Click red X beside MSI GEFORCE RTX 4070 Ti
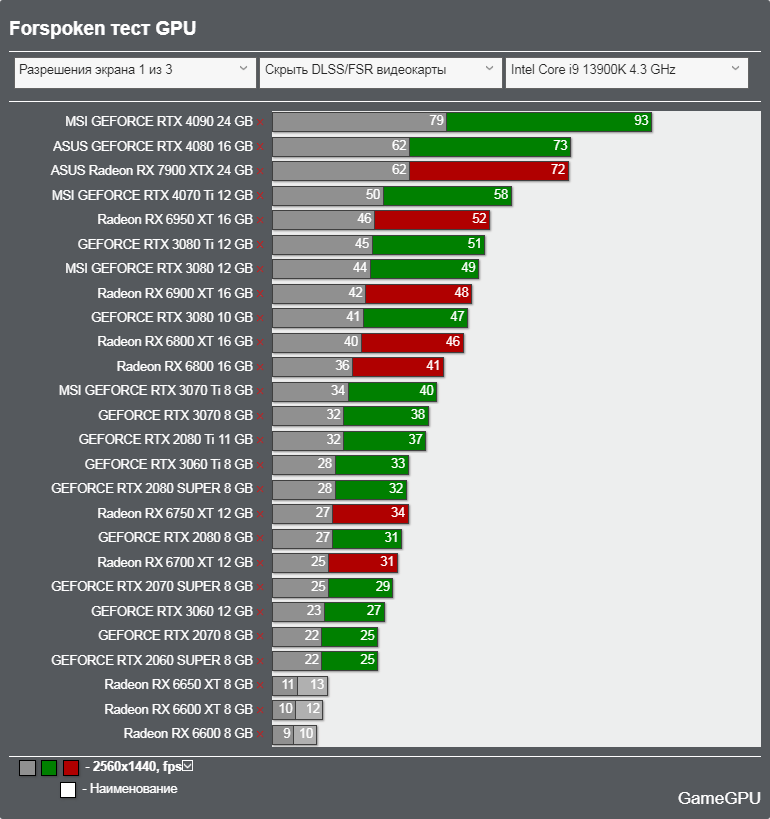 point(260,196)
